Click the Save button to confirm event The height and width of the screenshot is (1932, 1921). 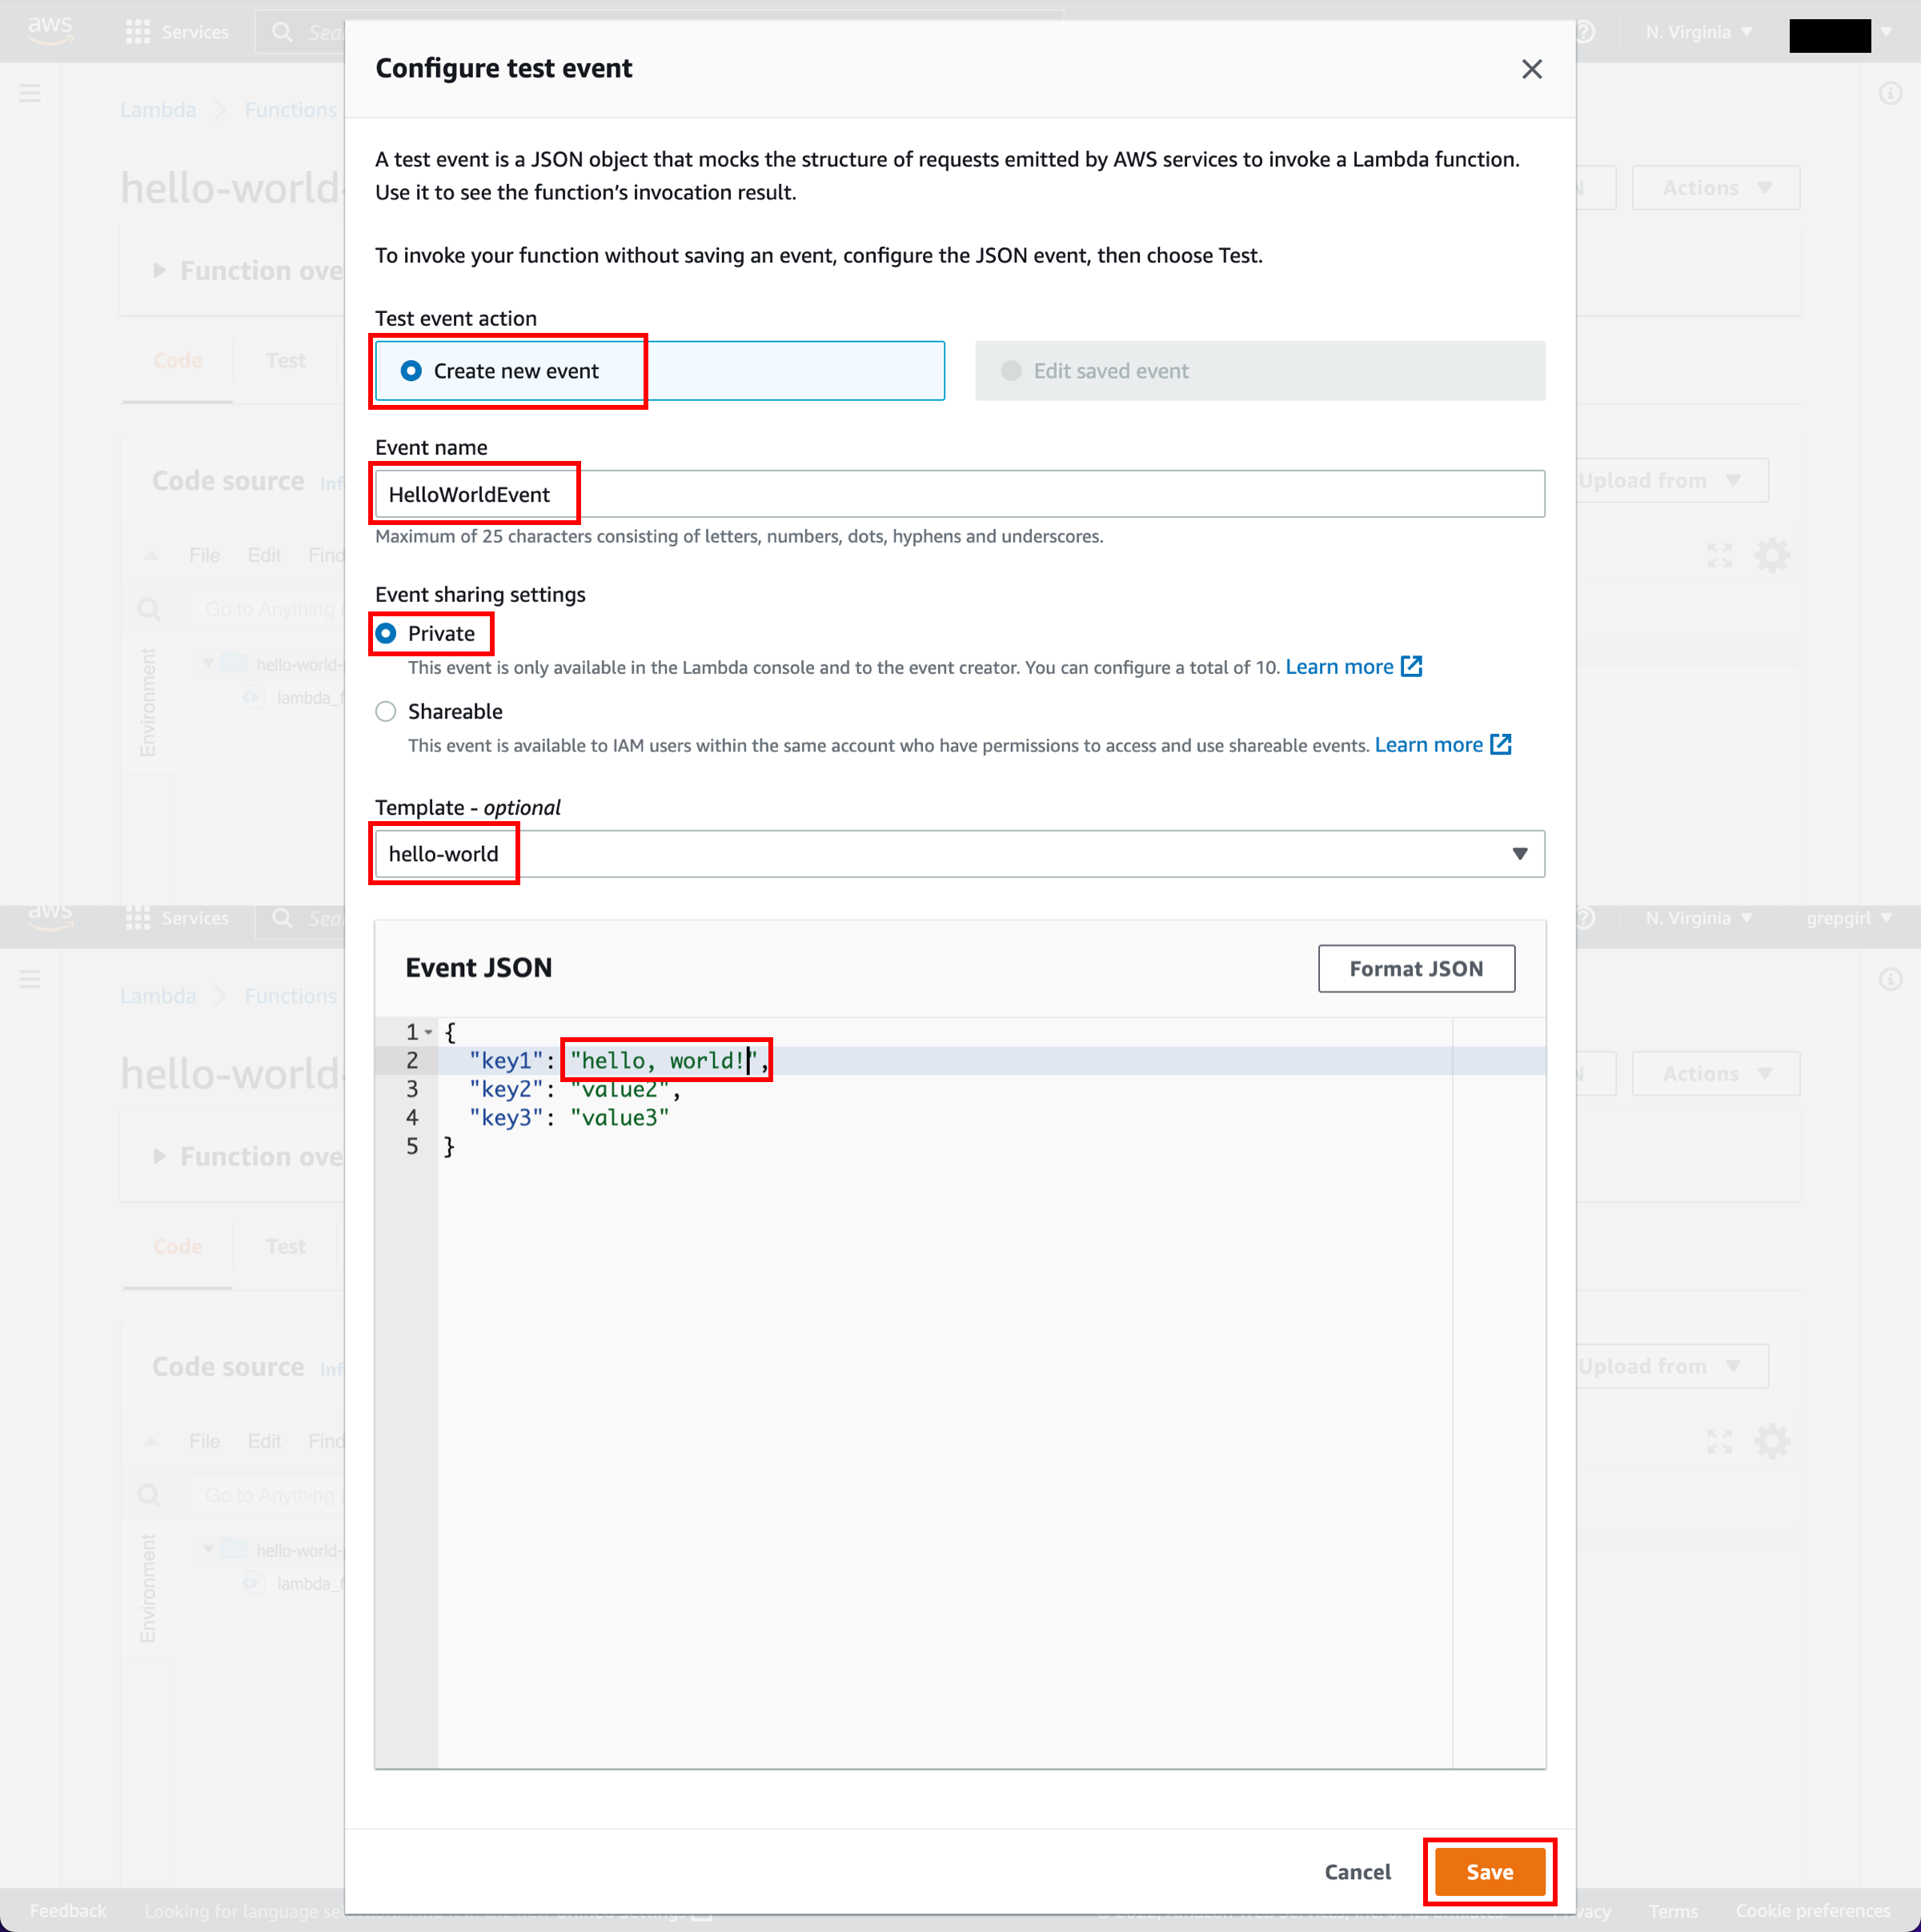[1488, 1870]
